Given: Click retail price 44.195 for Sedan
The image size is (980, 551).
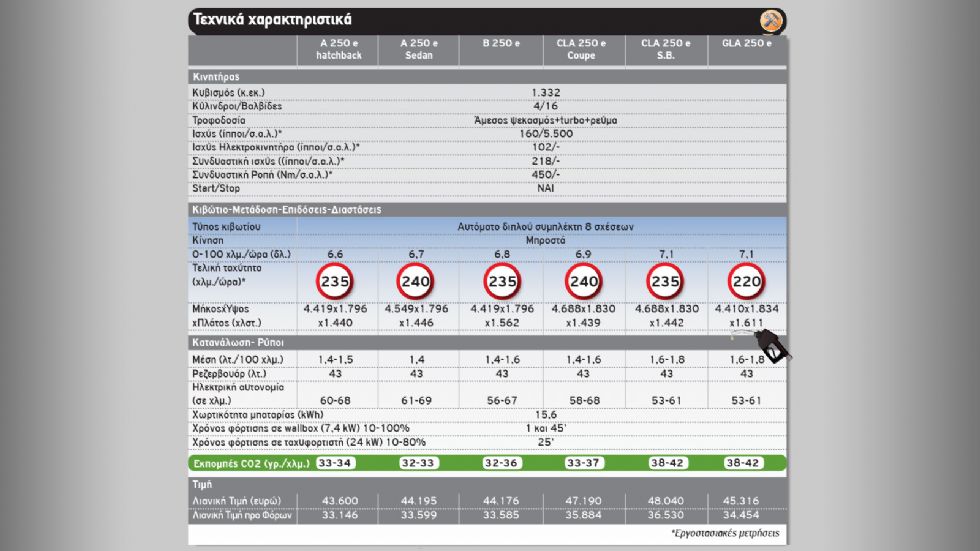Looking at the screenshot, I should pos(419,501).
